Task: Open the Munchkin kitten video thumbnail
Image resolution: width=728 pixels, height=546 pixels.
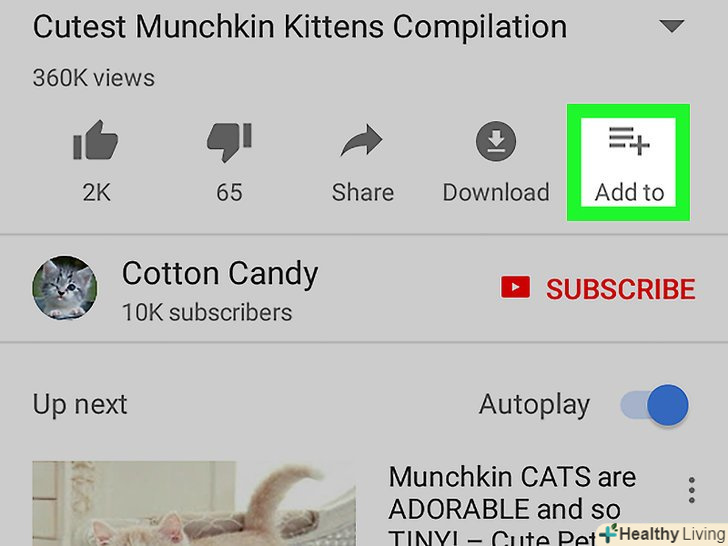Action: (194, 503)
